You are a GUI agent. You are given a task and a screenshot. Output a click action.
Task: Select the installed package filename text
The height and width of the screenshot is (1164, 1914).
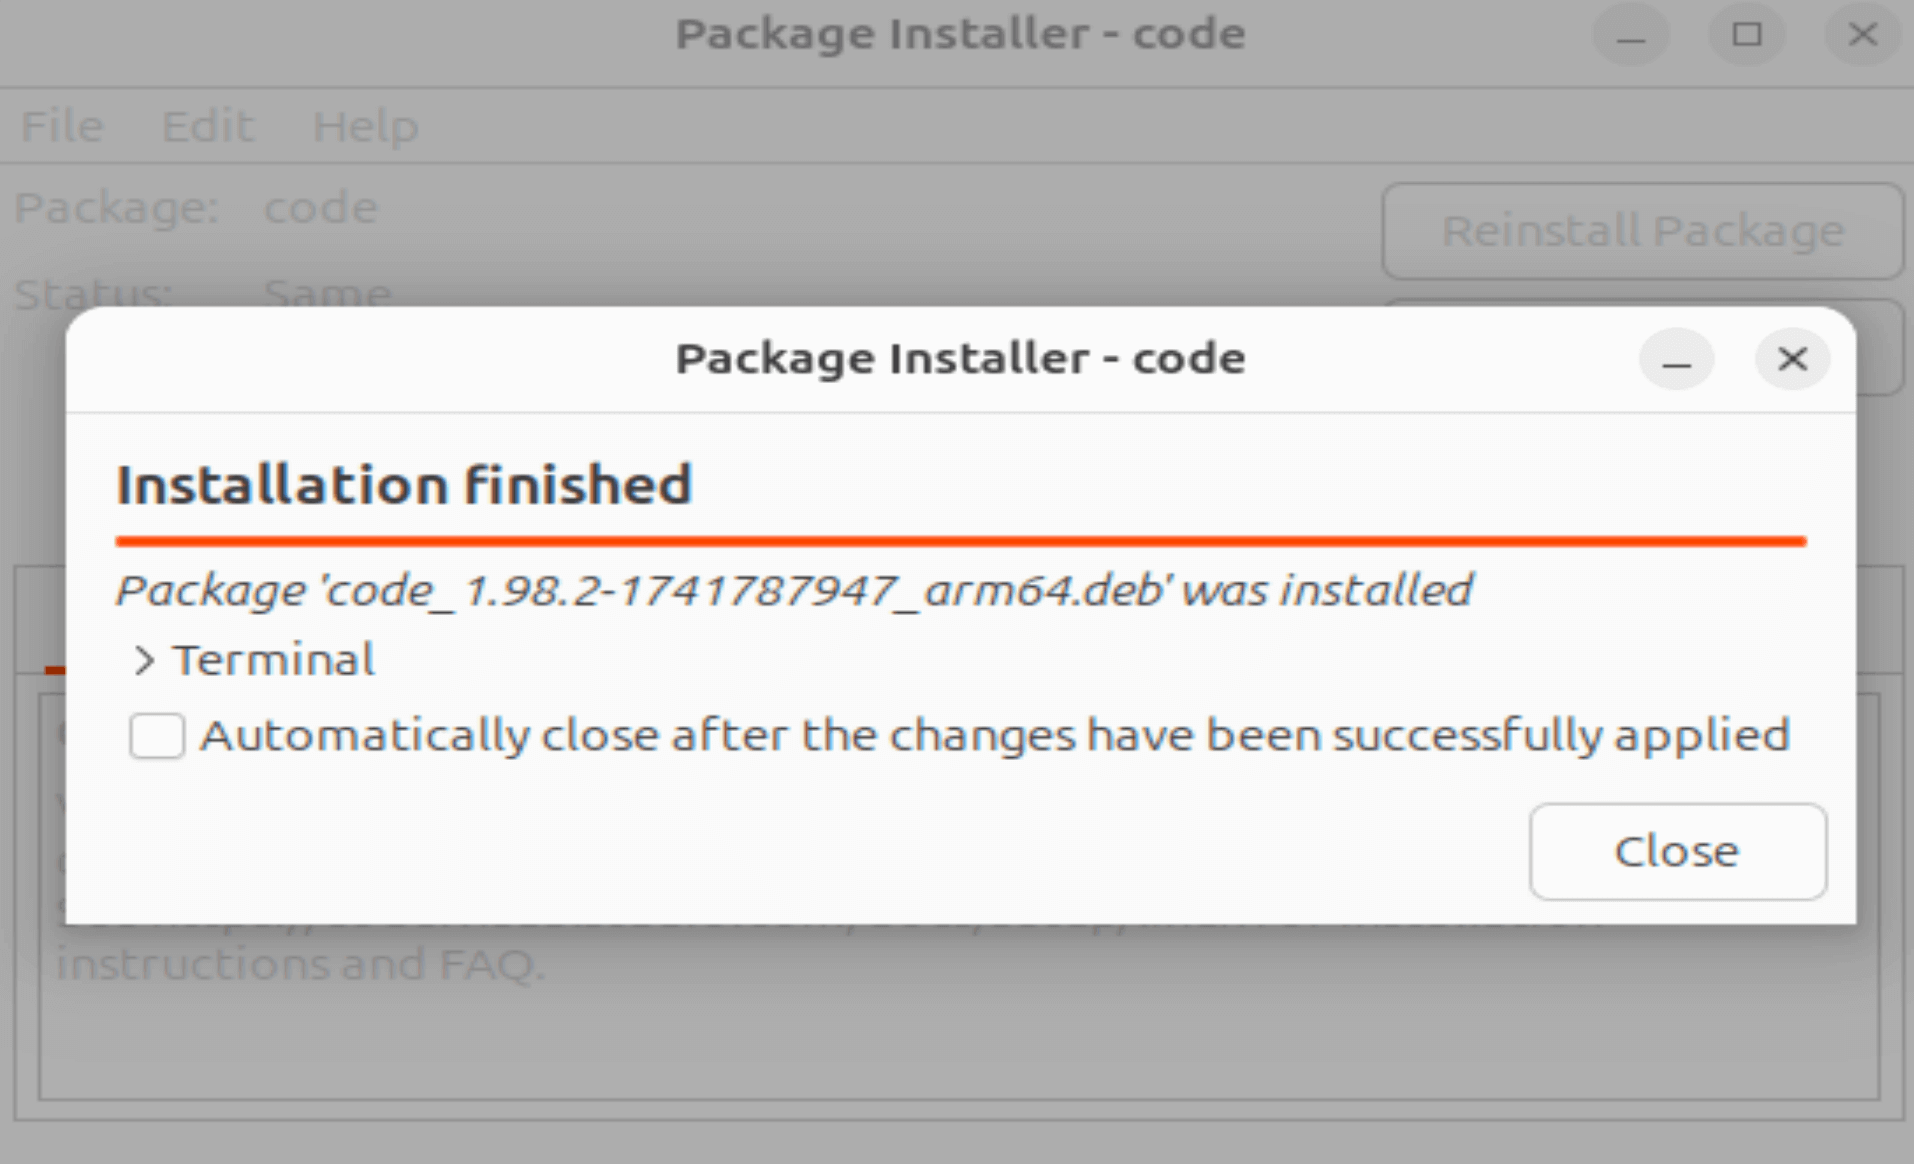792,590
